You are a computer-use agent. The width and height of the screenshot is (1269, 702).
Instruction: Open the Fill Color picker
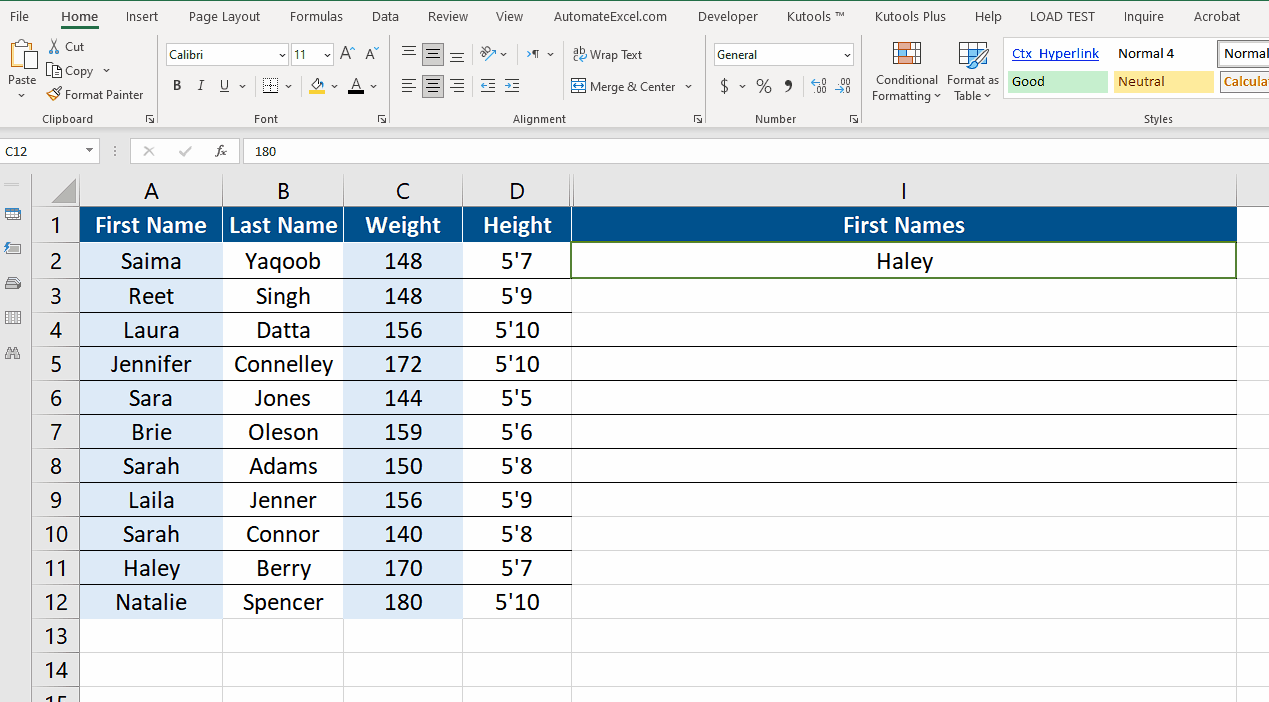[334, 86]
